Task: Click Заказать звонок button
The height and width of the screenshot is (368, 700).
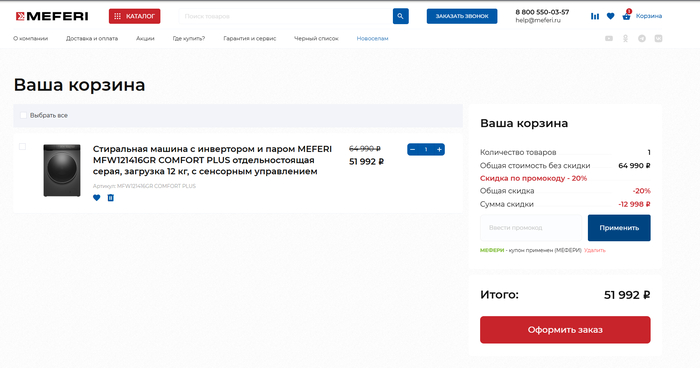Action: pyautogui.click(x=462, y=16)
